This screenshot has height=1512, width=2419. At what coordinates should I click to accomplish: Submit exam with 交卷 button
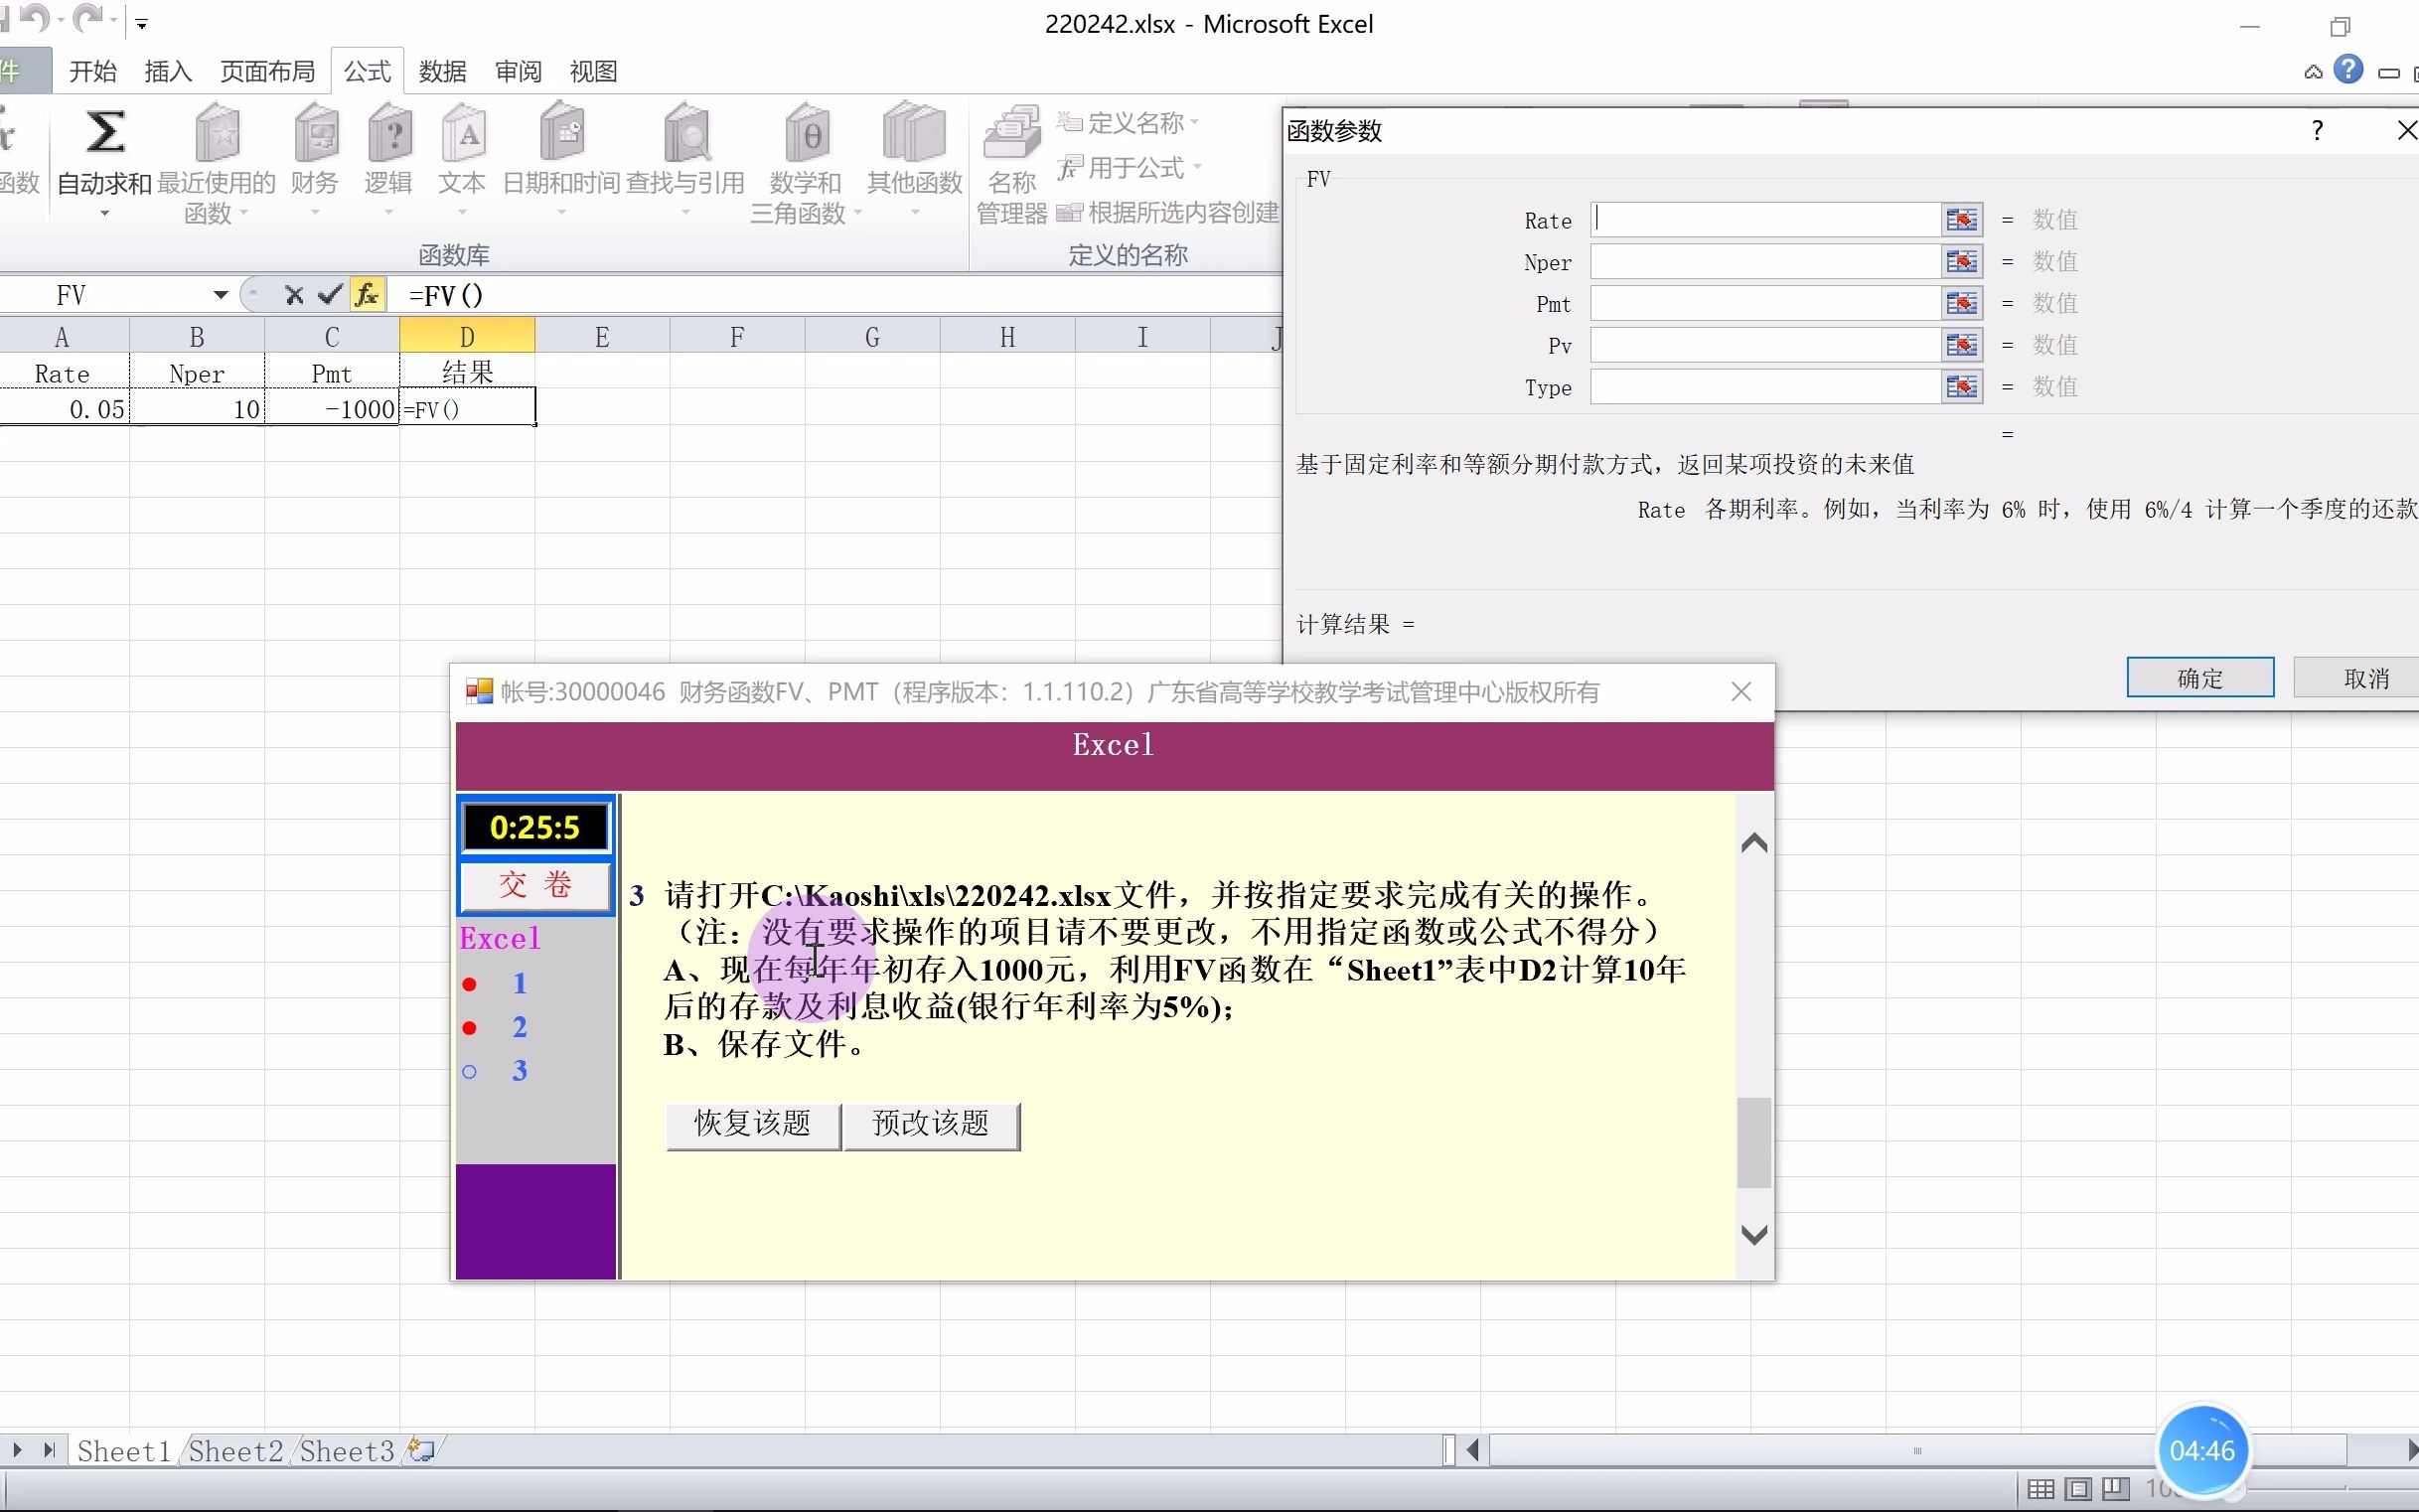pos(535,884)
